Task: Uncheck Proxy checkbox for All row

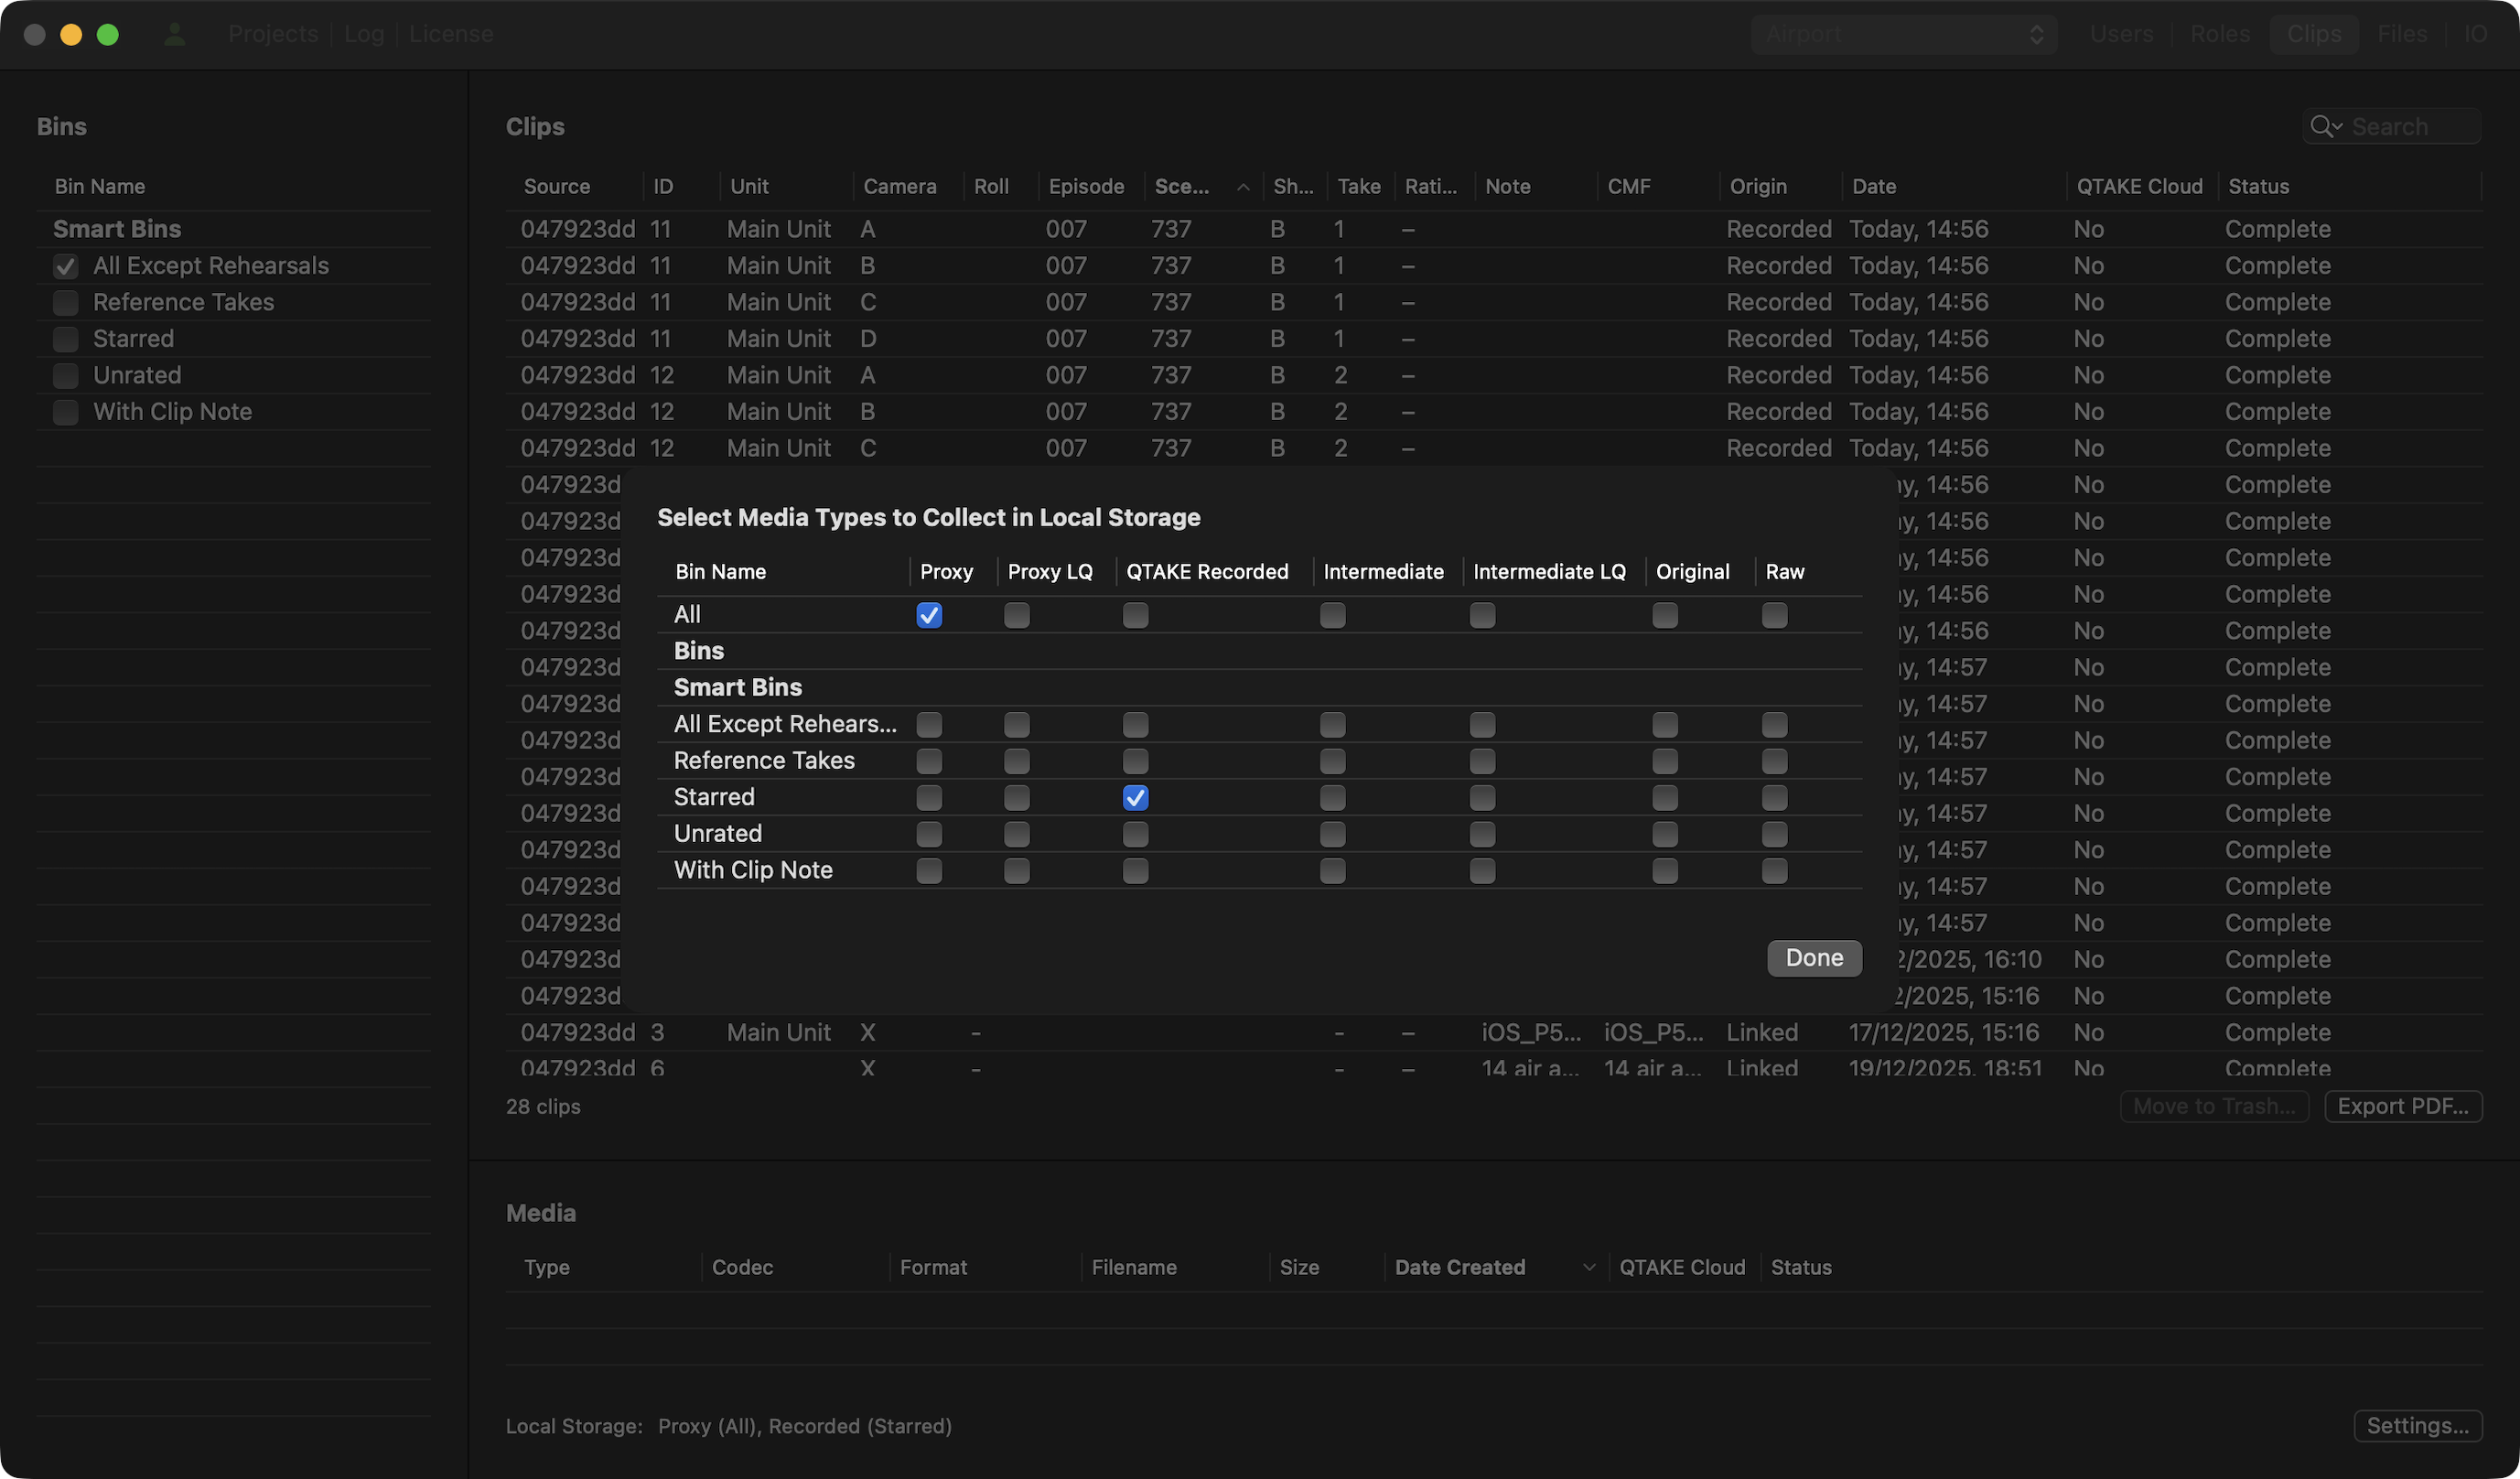Action: pyautogui.click(x=929, y=615)
